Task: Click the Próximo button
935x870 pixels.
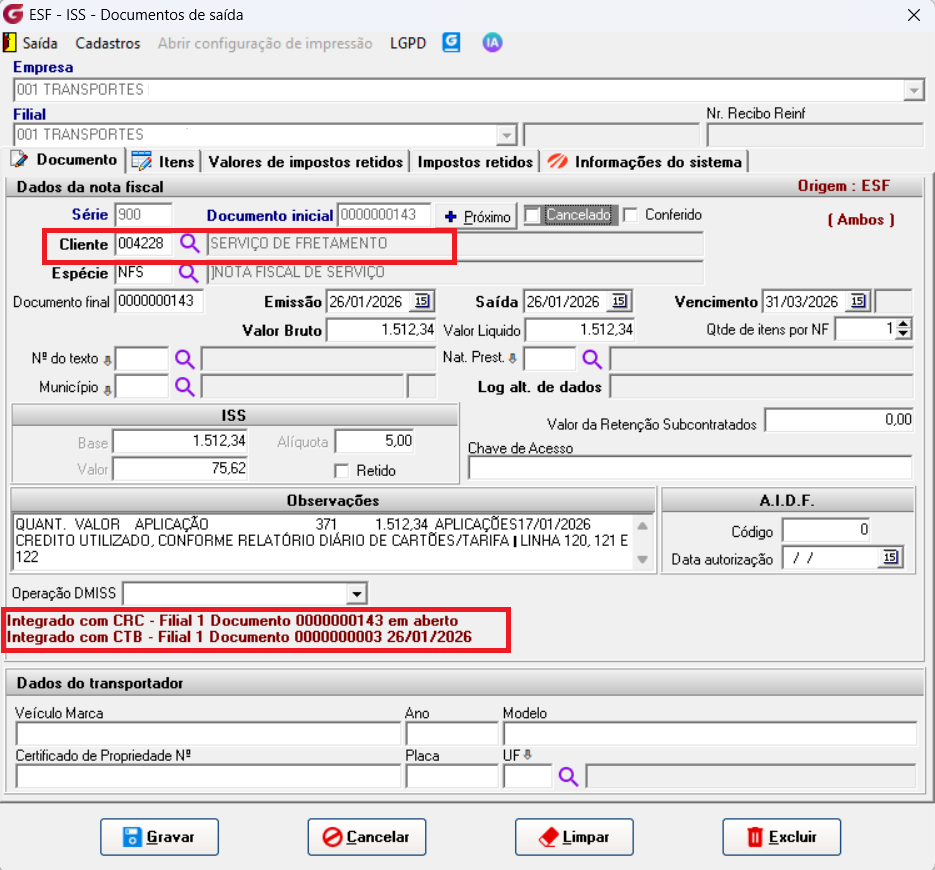Action: (478, 216)
